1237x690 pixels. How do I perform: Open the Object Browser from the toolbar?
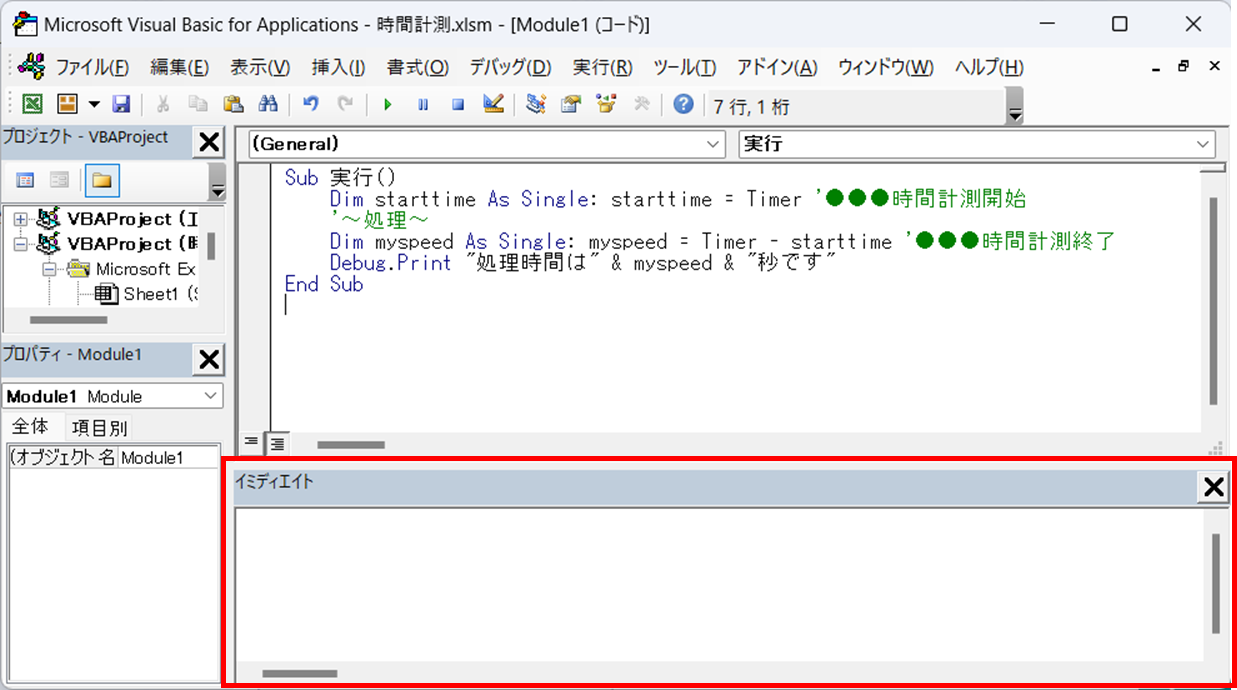606,104
